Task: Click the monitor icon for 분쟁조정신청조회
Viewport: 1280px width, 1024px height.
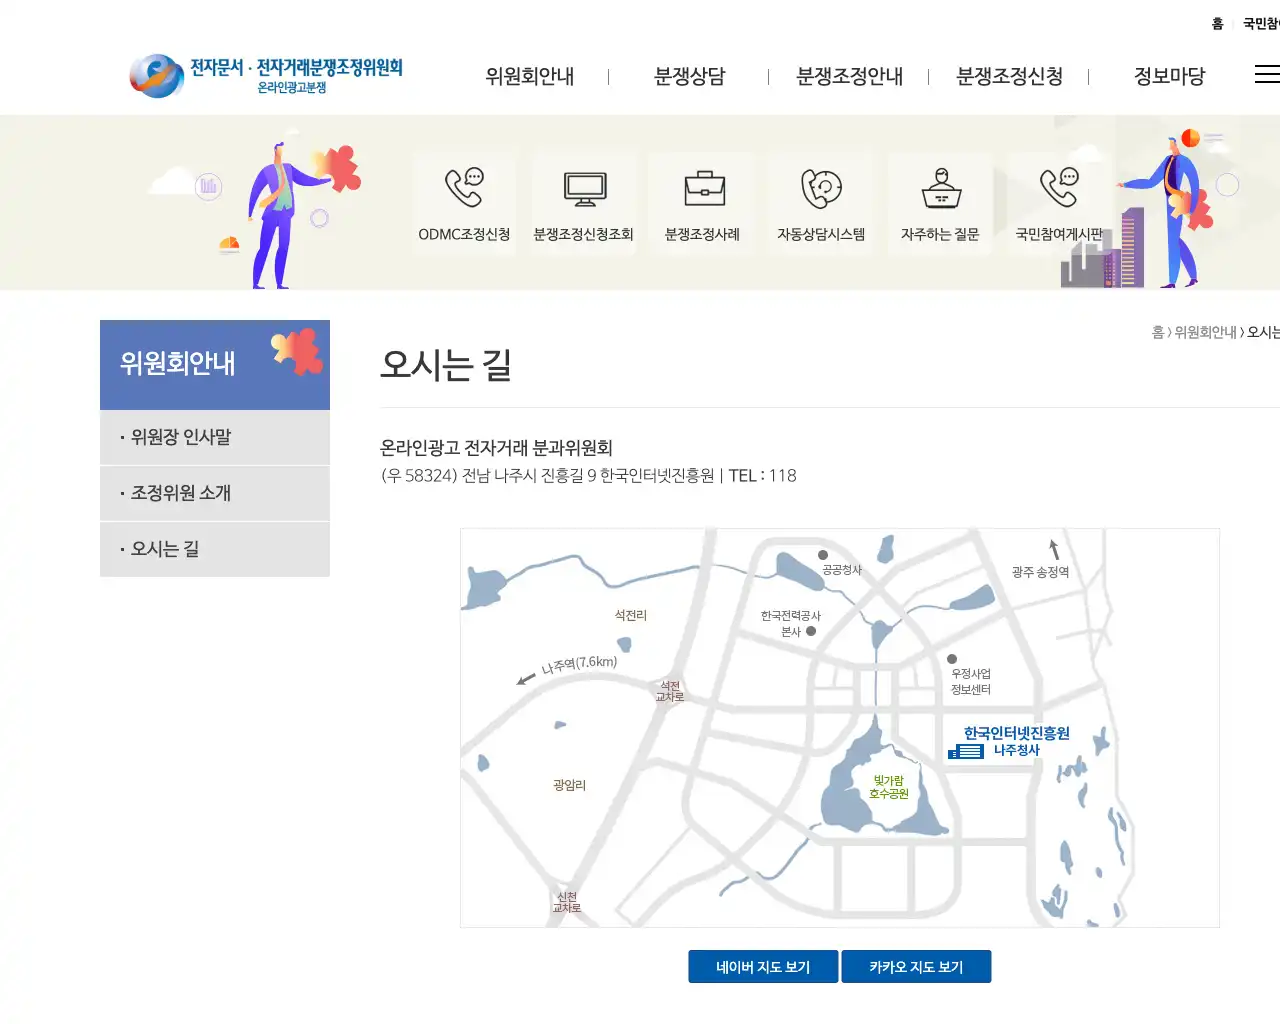Action: point(584,202)
